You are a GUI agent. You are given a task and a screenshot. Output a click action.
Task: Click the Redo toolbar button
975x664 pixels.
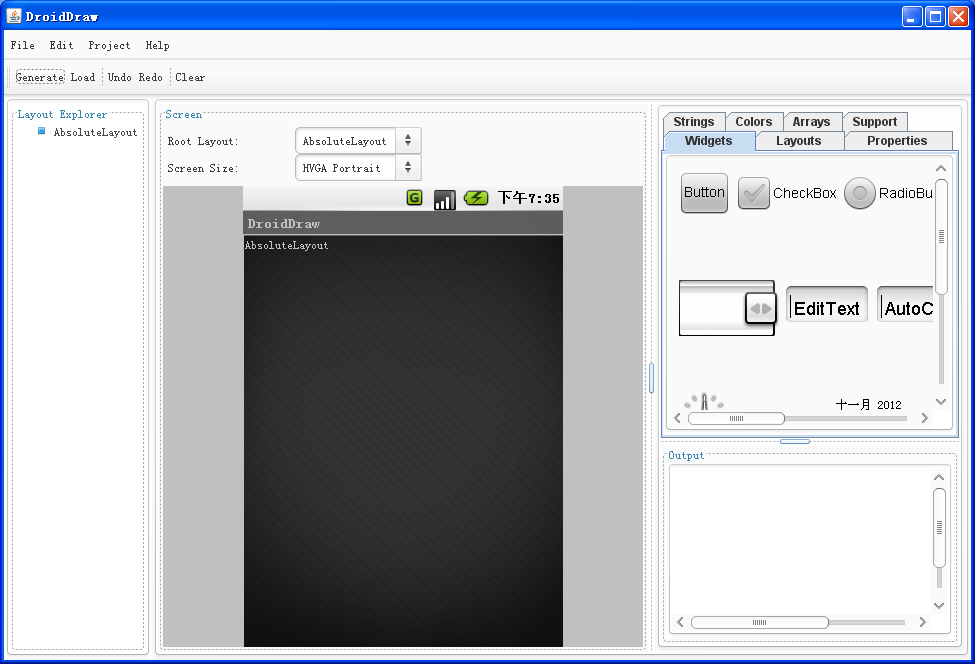(x=150, y=77)
